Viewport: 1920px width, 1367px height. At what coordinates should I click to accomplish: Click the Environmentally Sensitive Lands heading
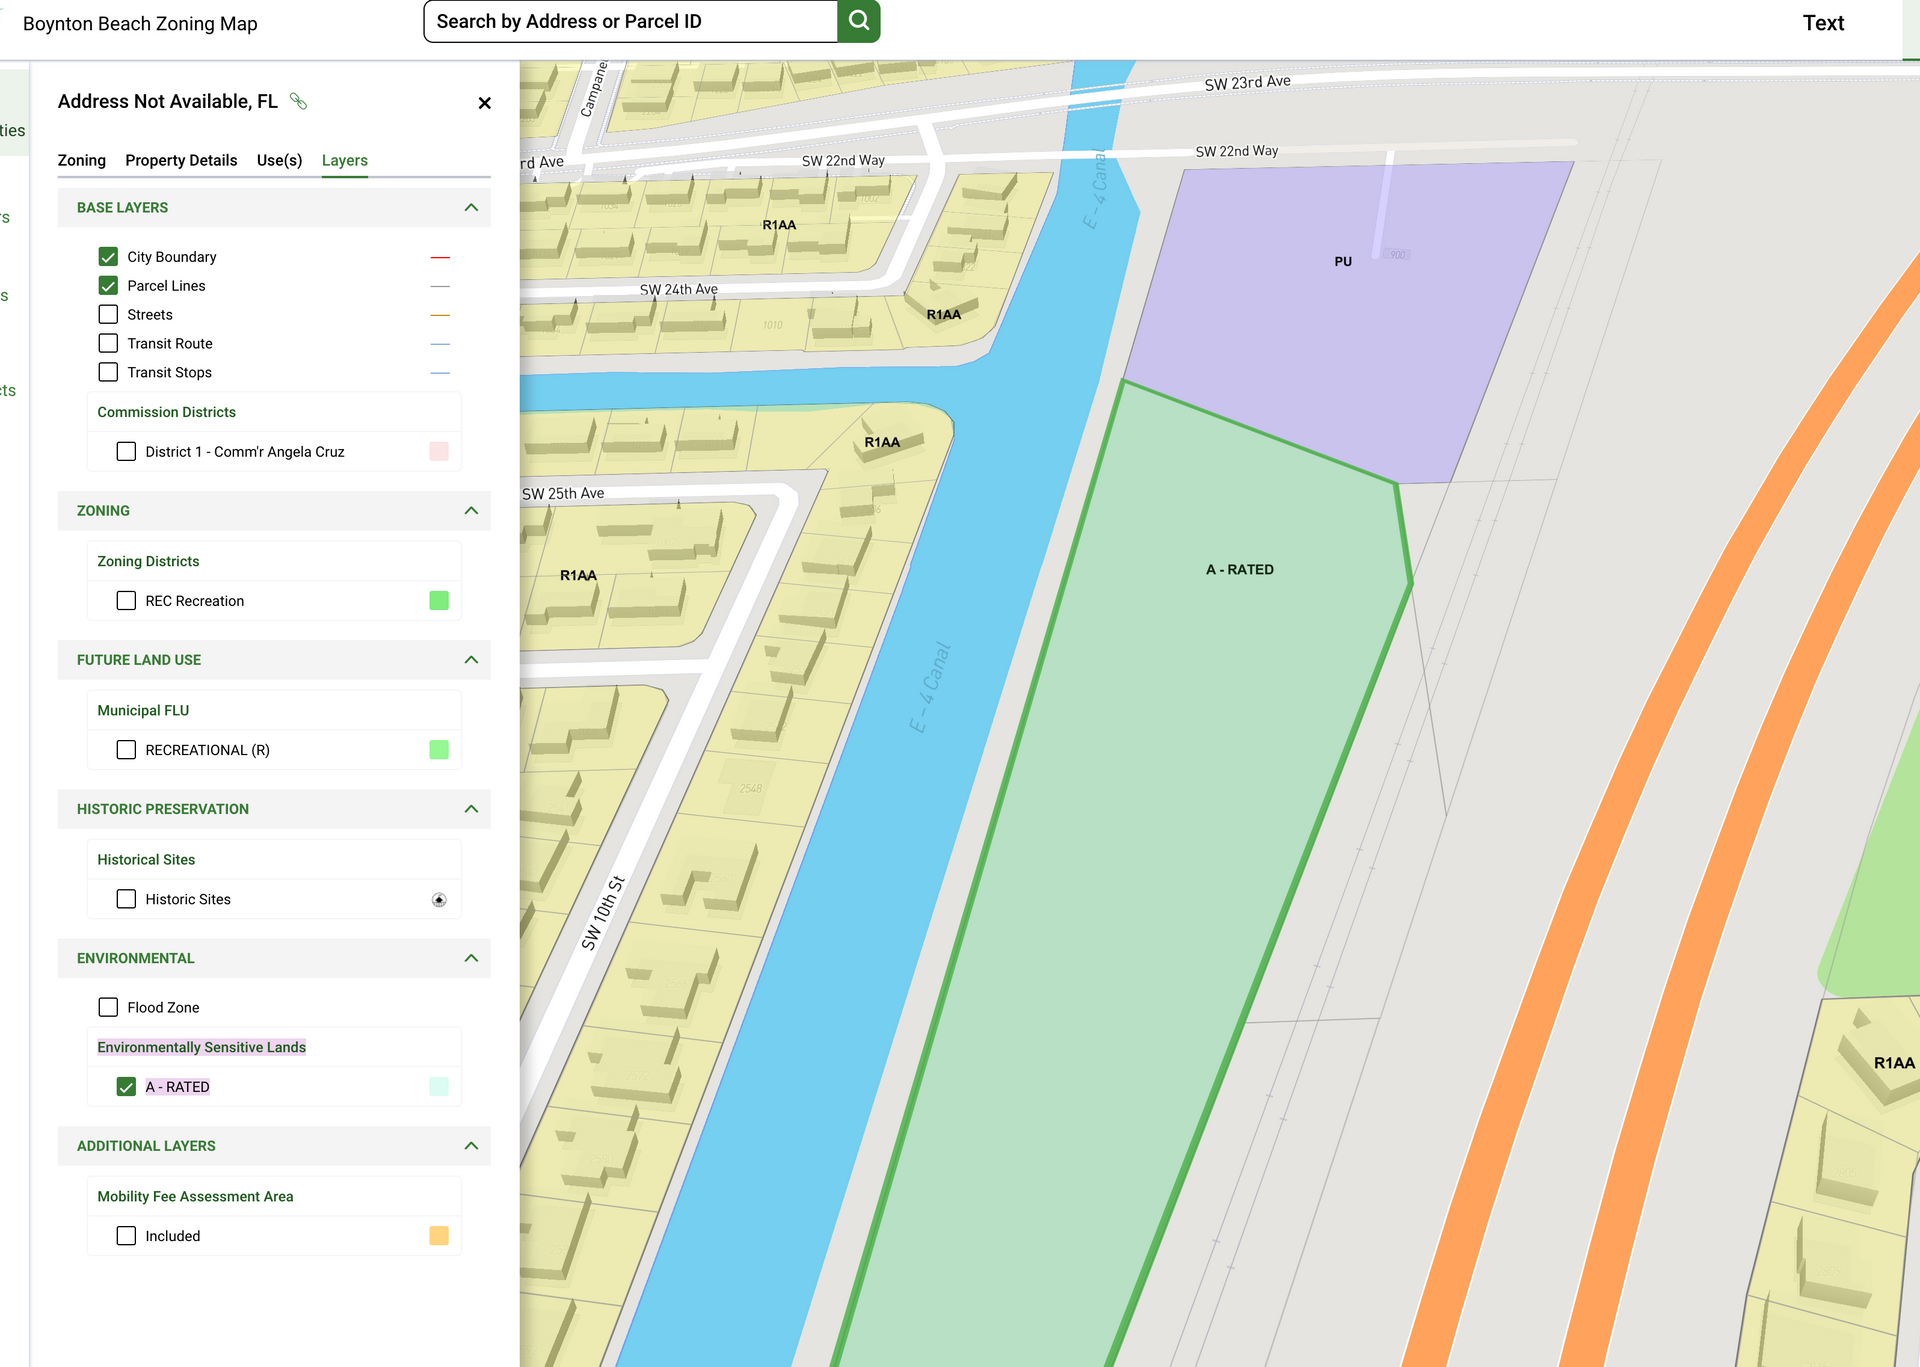(202, 1047)
